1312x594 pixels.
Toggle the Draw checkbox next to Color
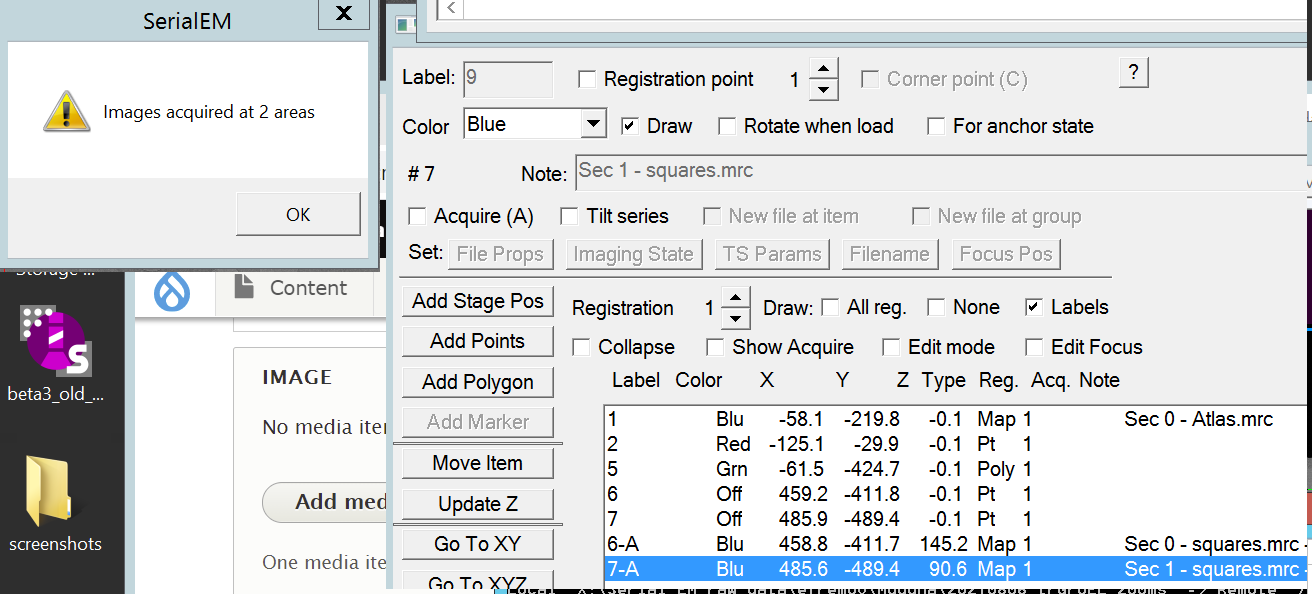pos(630,126)
